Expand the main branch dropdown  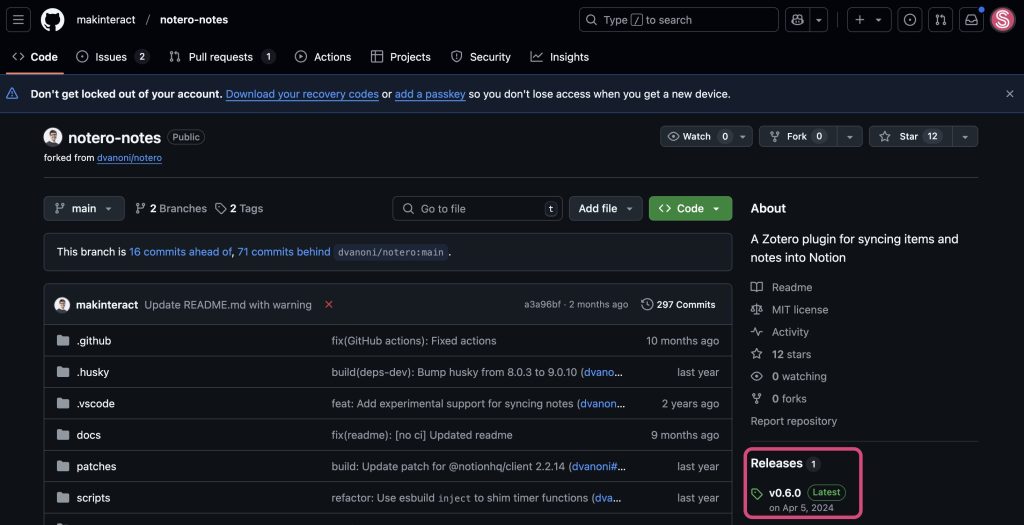(84, 208)
